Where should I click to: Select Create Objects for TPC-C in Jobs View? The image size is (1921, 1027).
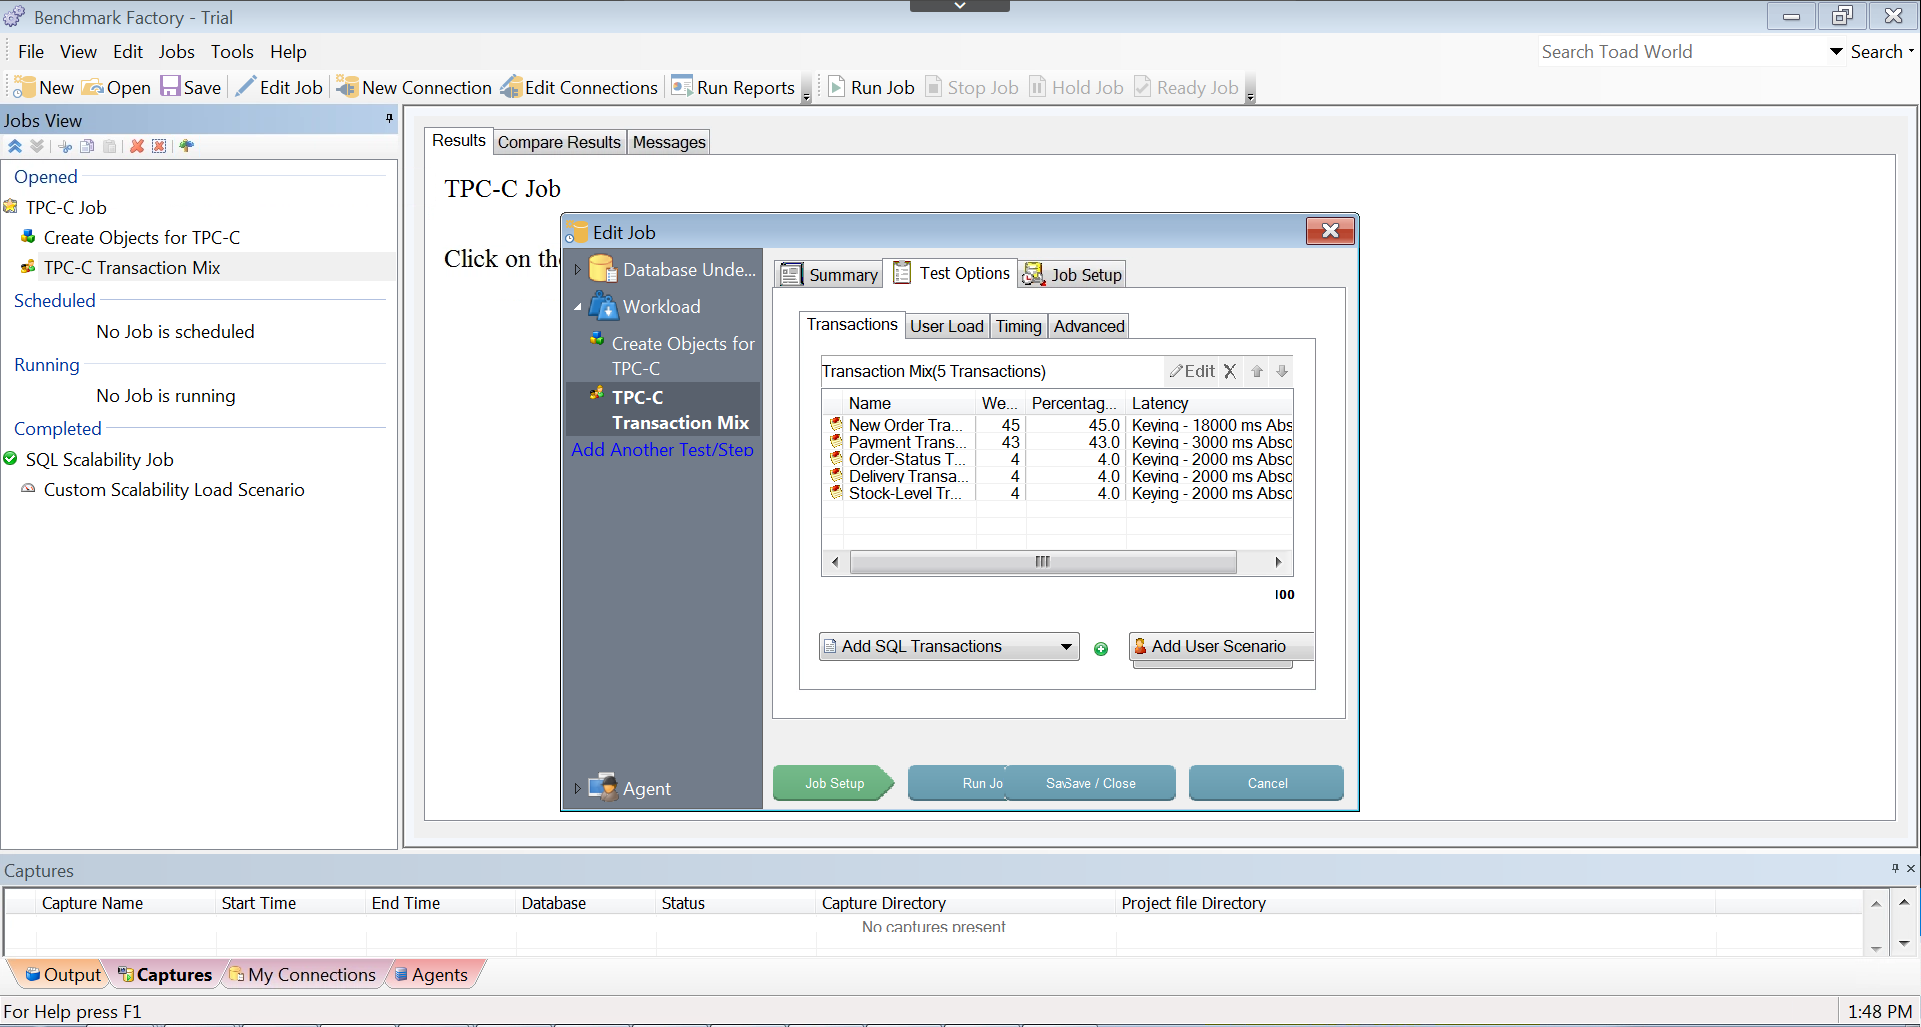[x=141, y=238]
